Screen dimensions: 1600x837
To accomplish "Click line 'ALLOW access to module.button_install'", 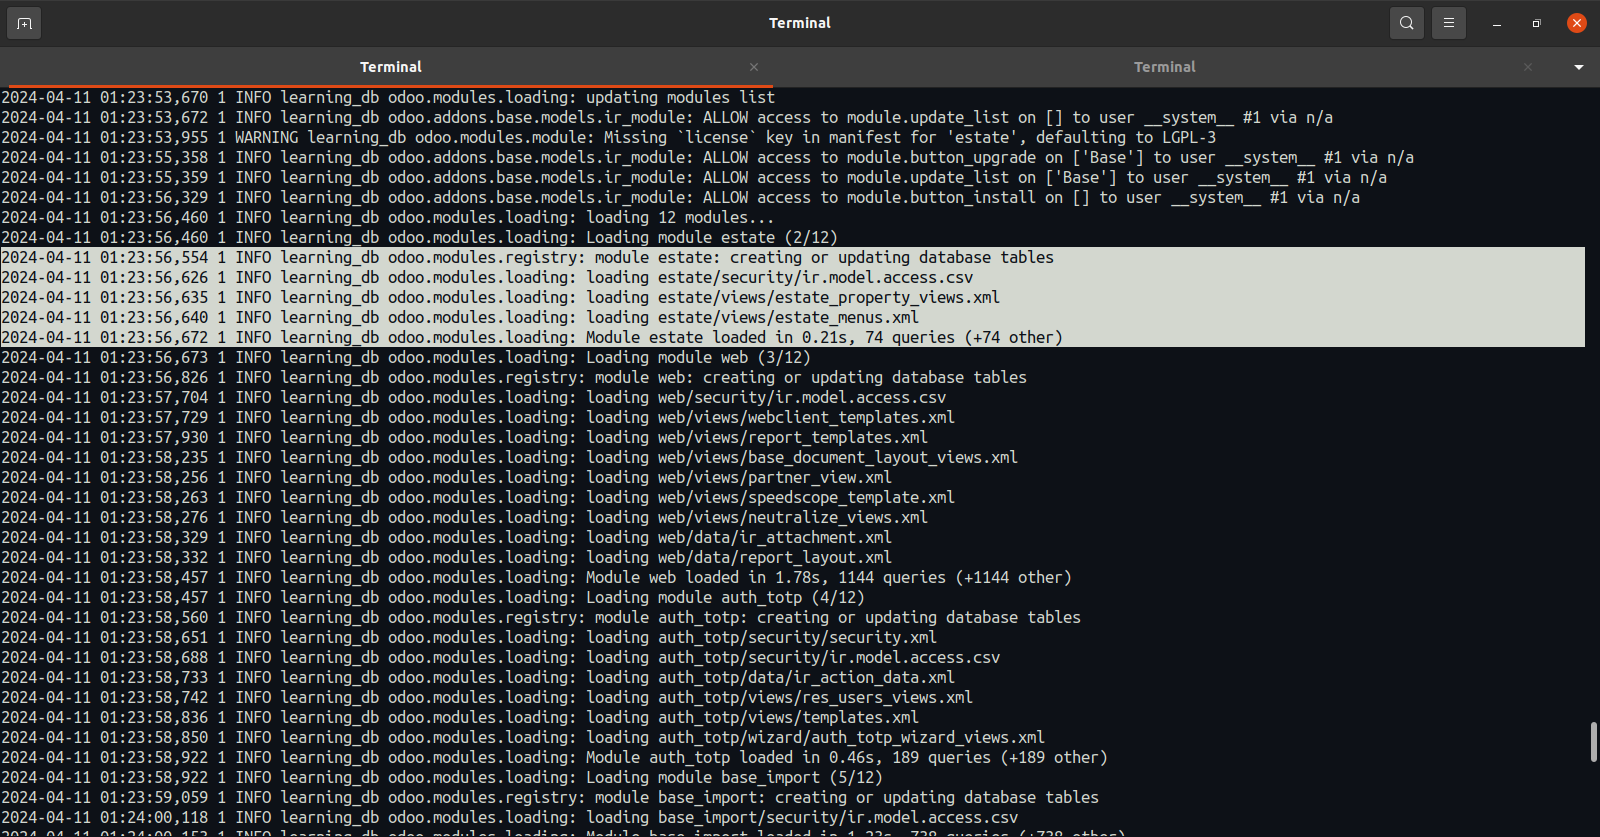I will click(681, 197).
